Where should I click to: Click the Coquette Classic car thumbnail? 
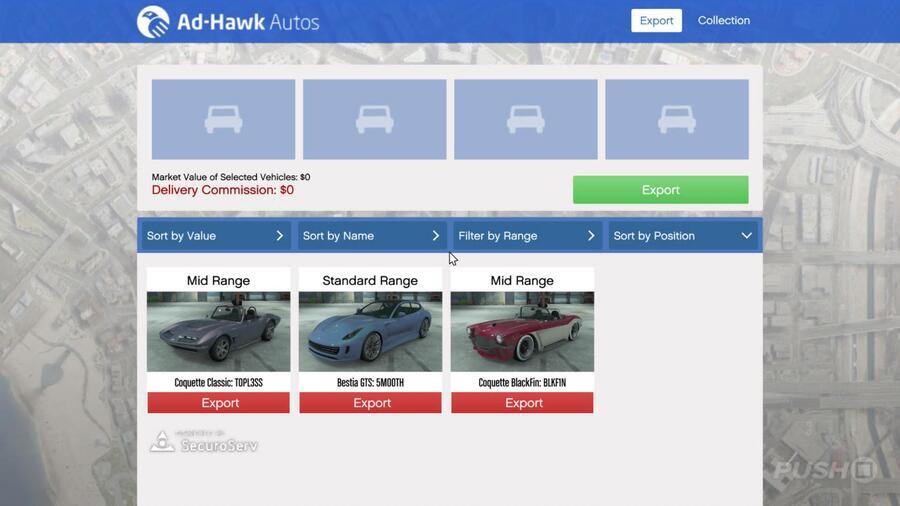click(219, 331)
